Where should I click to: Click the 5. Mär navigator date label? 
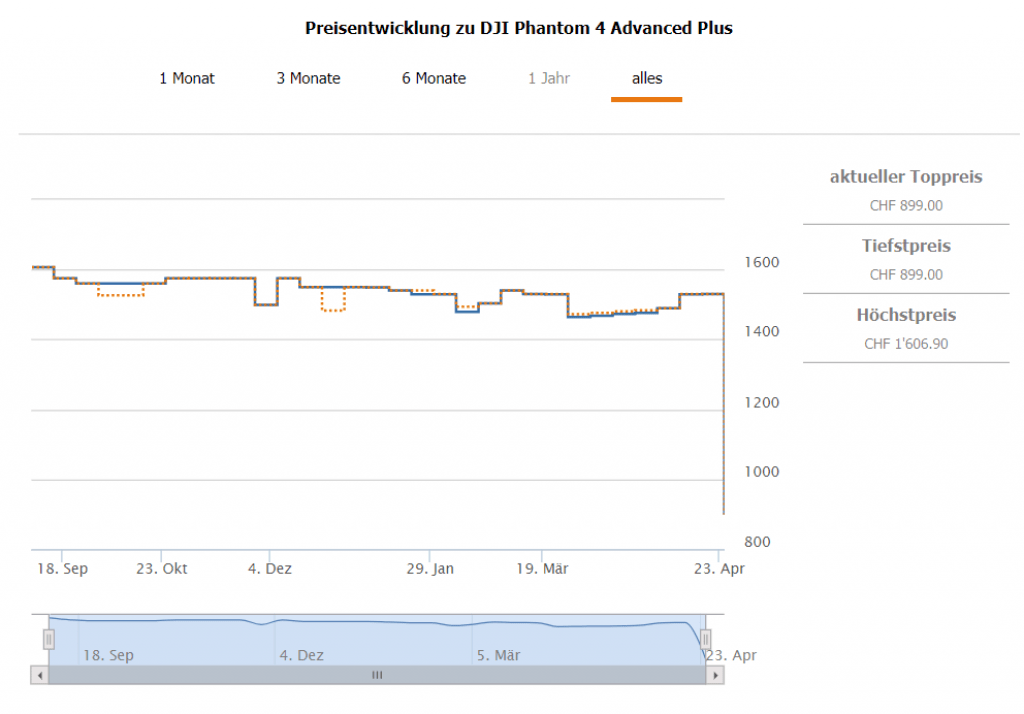tap(498, 656)
